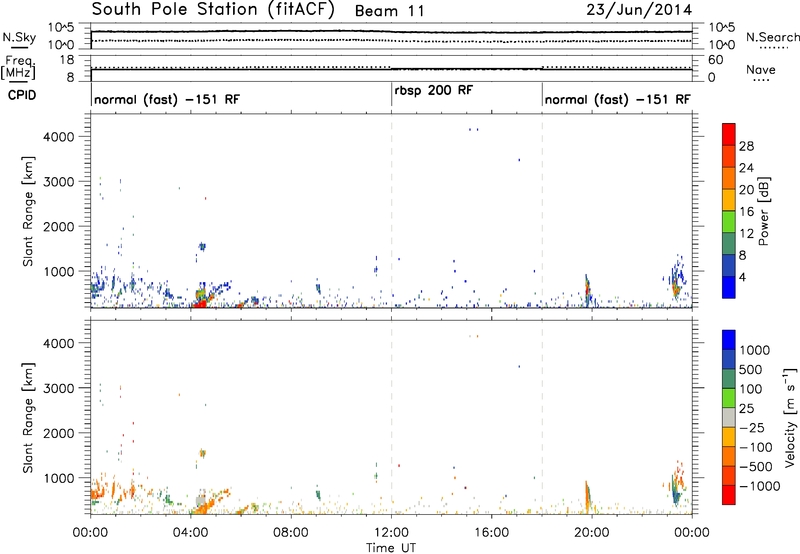Screen dimensions: 800x554
Task: Click the bright blue bottom segment of the power colorbar
Action: tap(729, 287)
